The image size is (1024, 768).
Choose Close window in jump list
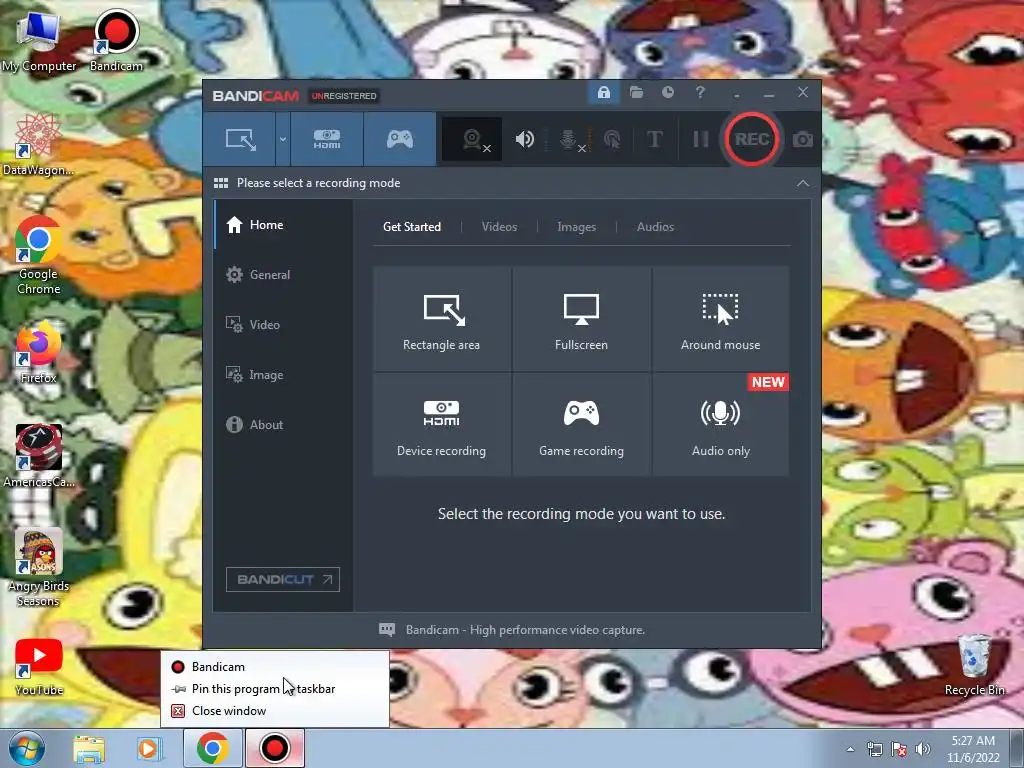[x=275, y=711]
